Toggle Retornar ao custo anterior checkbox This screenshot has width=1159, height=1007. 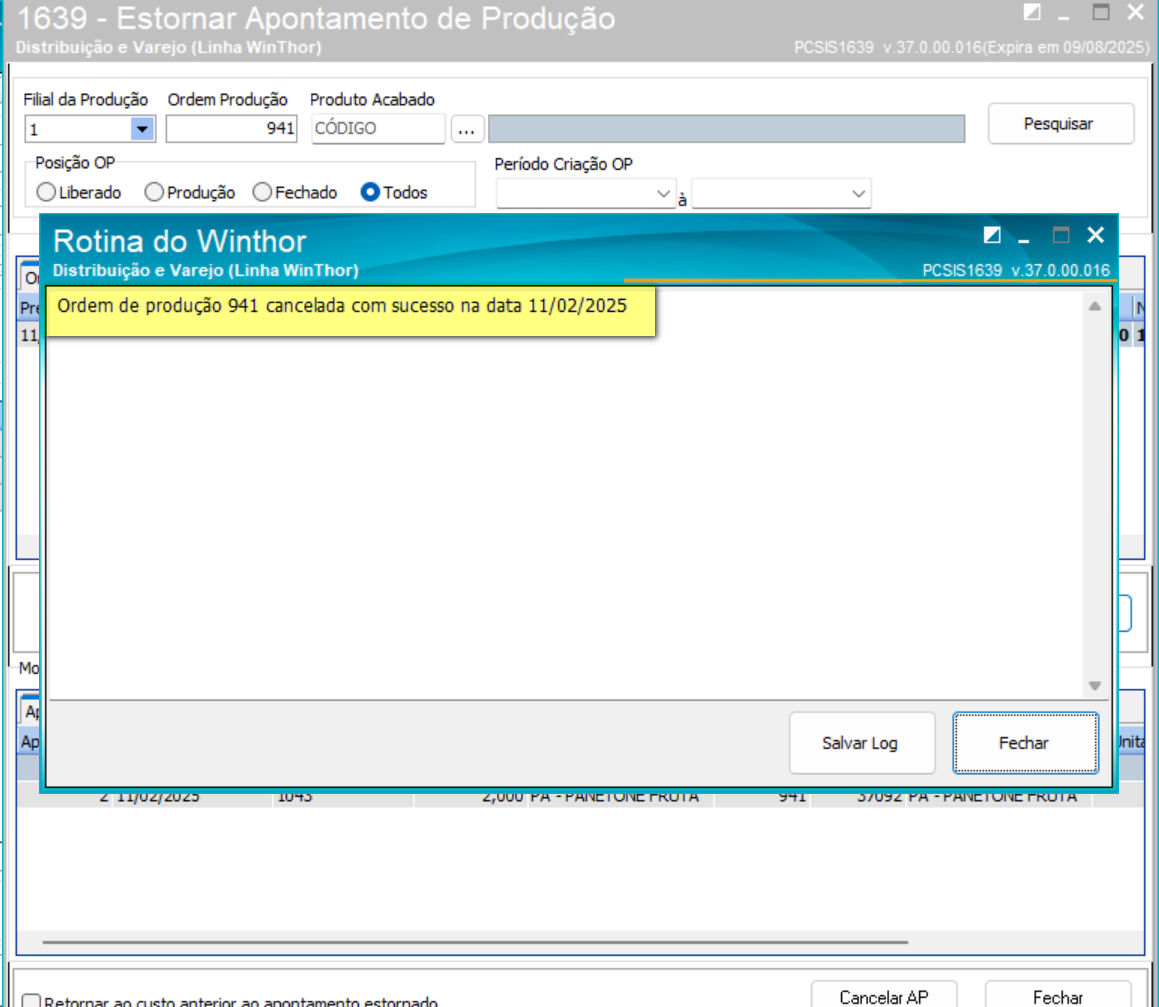pos(31,1001)
